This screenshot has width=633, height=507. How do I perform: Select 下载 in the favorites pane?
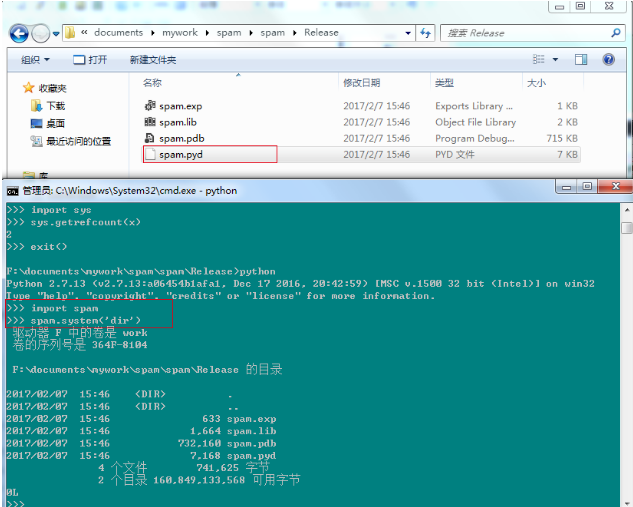pyautogui.click(x=55, y=106)
